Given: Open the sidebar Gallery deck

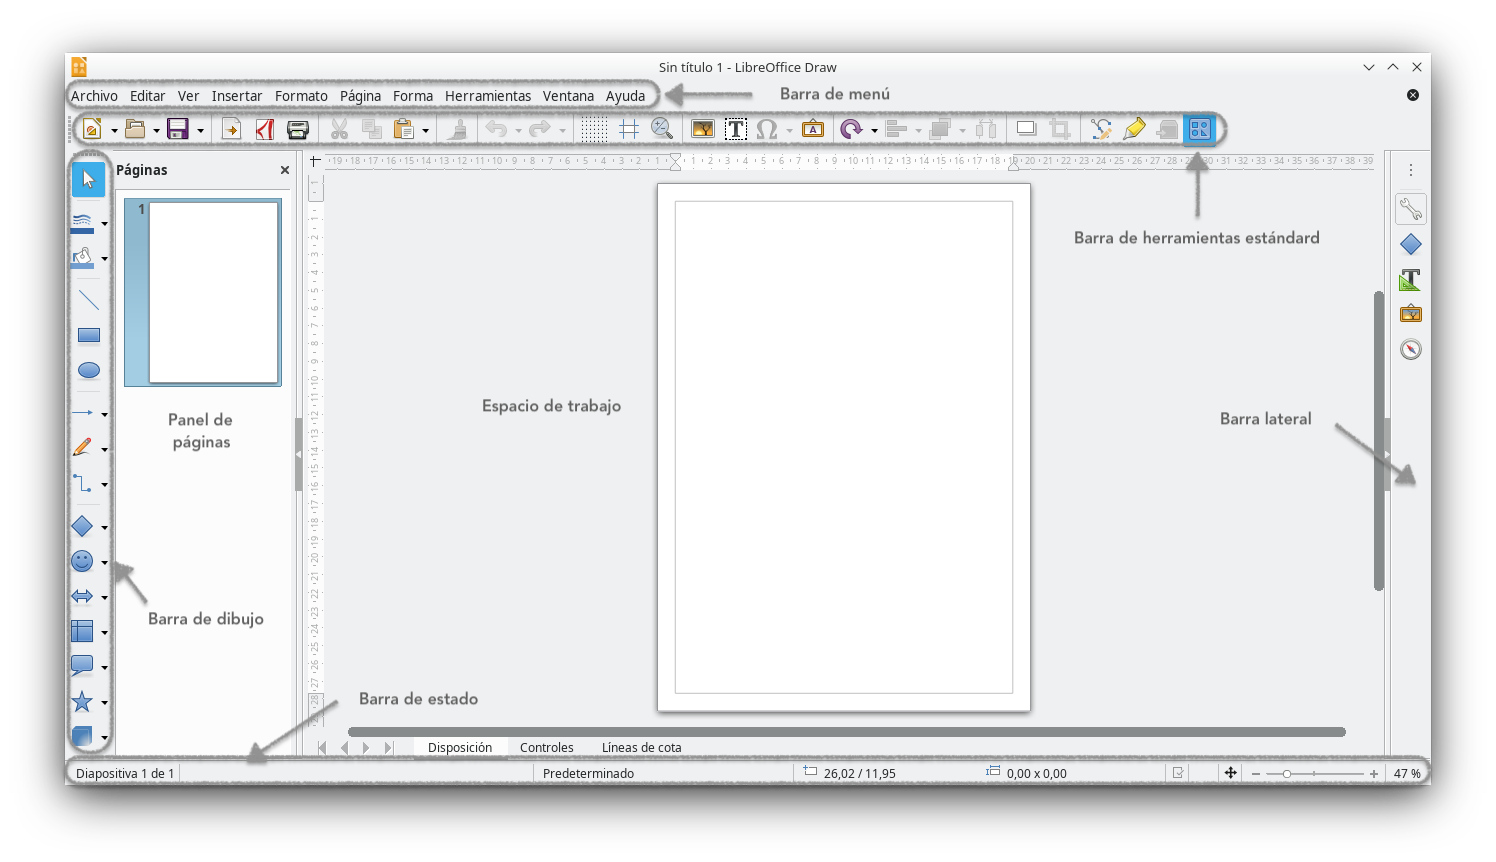Looking at the screenshot, I should pyautogui.click(x=1411, y=314).
